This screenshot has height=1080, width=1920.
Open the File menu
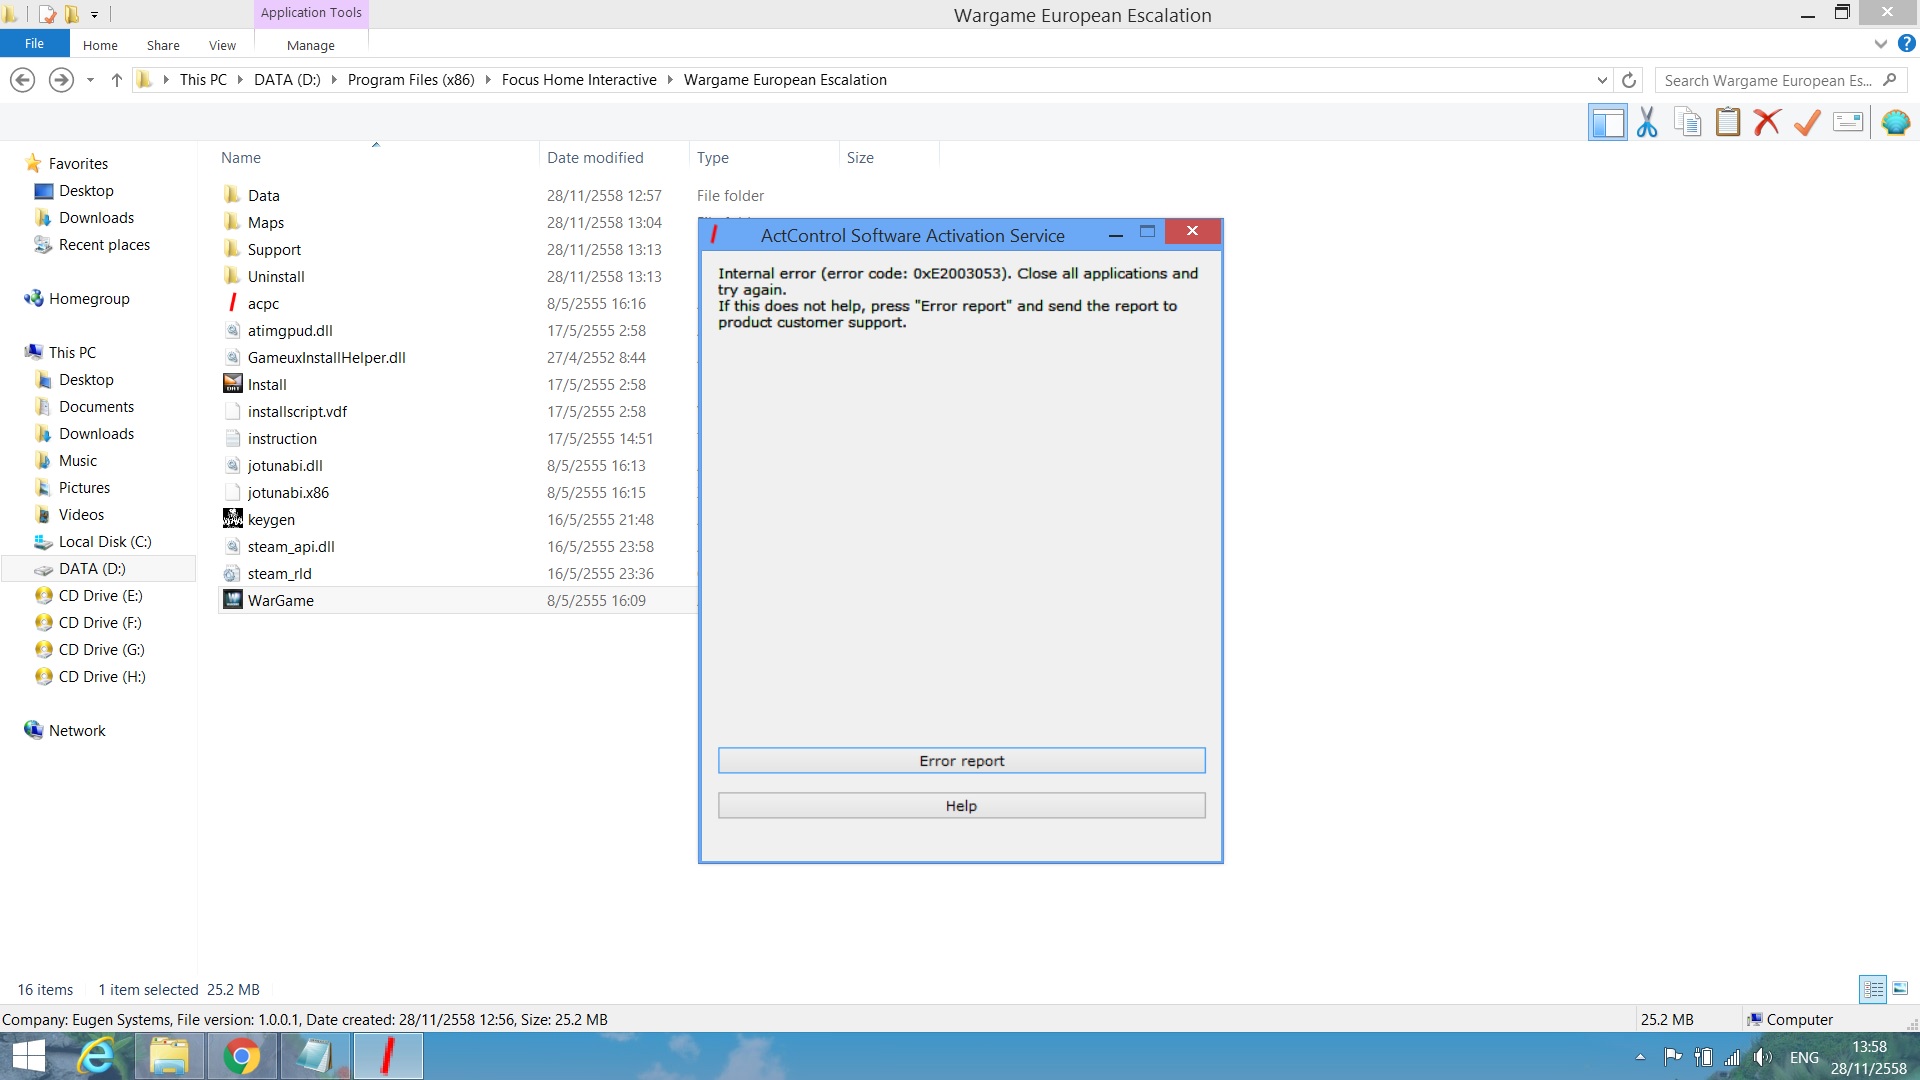pyautogui.click(x=34, y=44)
